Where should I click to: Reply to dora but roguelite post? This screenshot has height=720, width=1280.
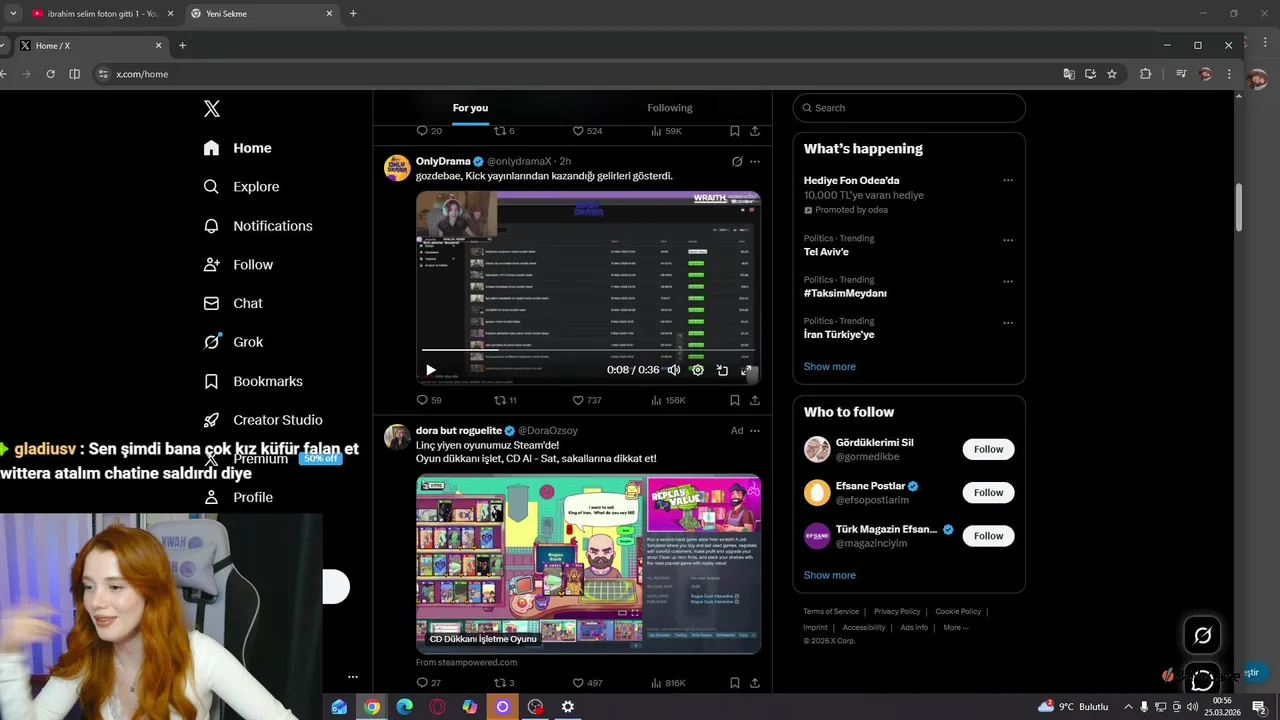coord(429,683)
